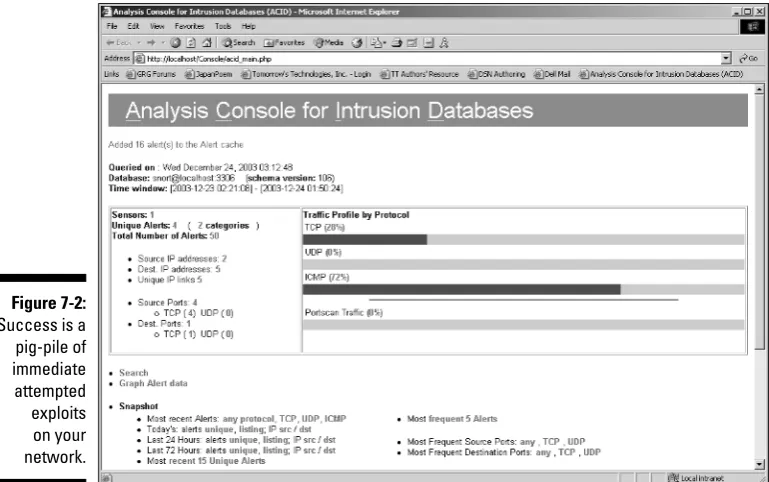Click the page icon in the address bar

140,59
